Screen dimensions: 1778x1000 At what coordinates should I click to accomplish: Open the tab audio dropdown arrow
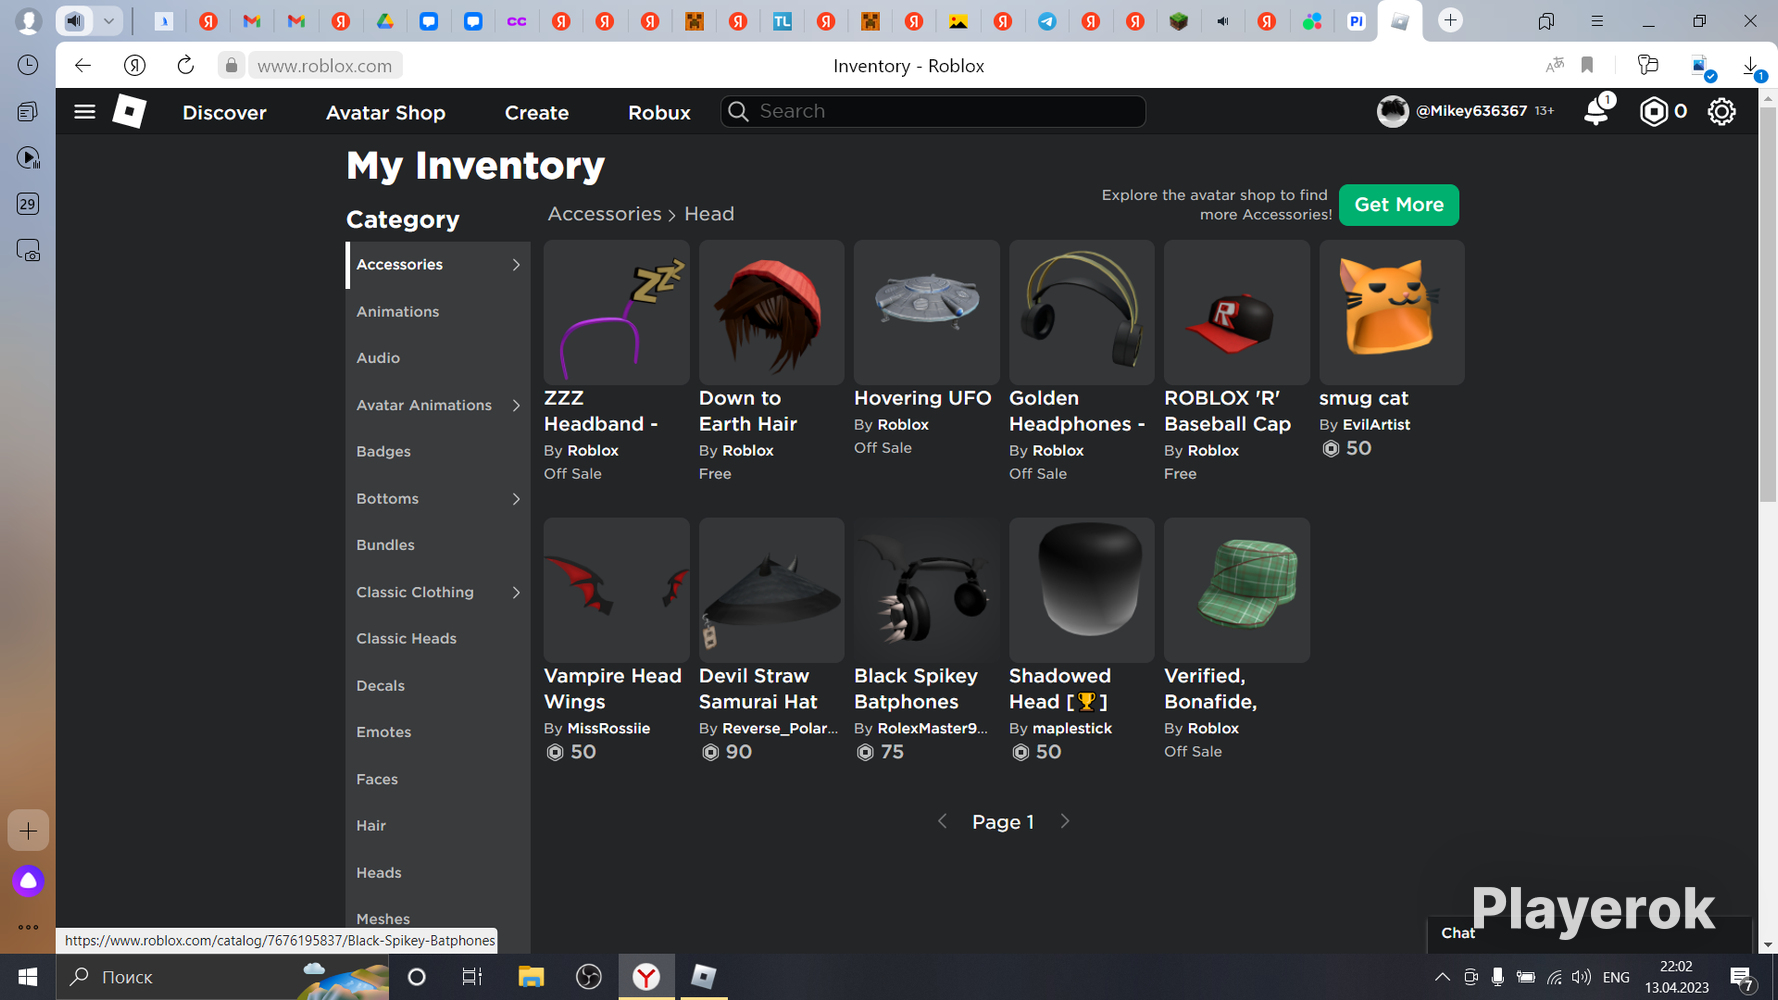click(109, 20)
